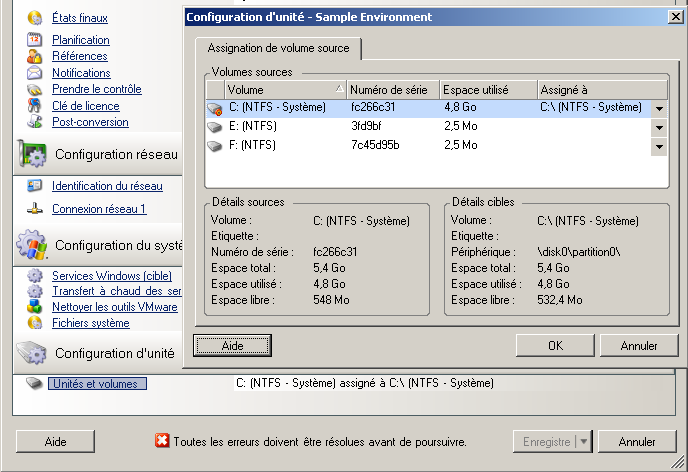Click the C: assigné à C:\ summary text
The width and height of the screenshot is (688, 472).
point(365,383)
